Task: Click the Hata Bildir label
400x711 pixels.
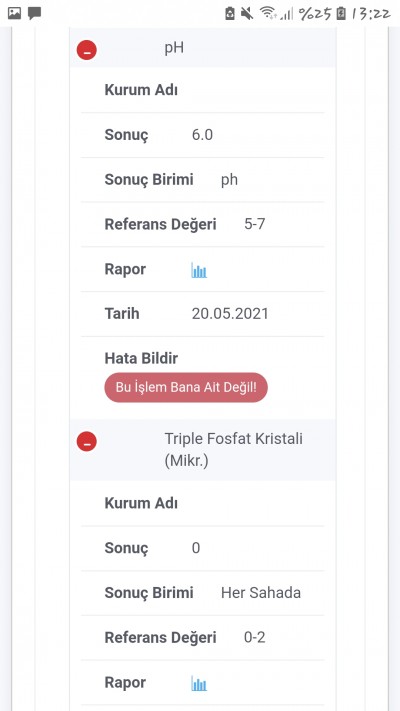Action: pos(141,358)
